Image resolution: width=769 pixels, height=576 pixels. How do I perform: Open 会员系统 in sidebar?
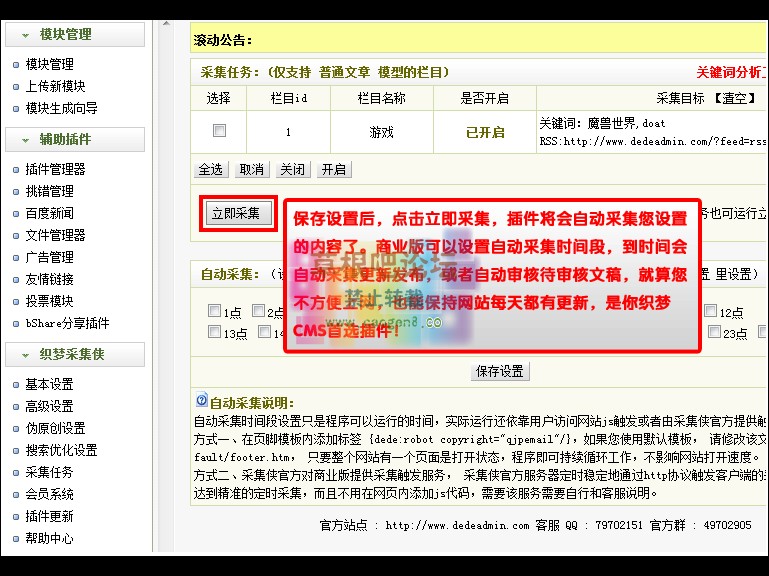(50, 494)
